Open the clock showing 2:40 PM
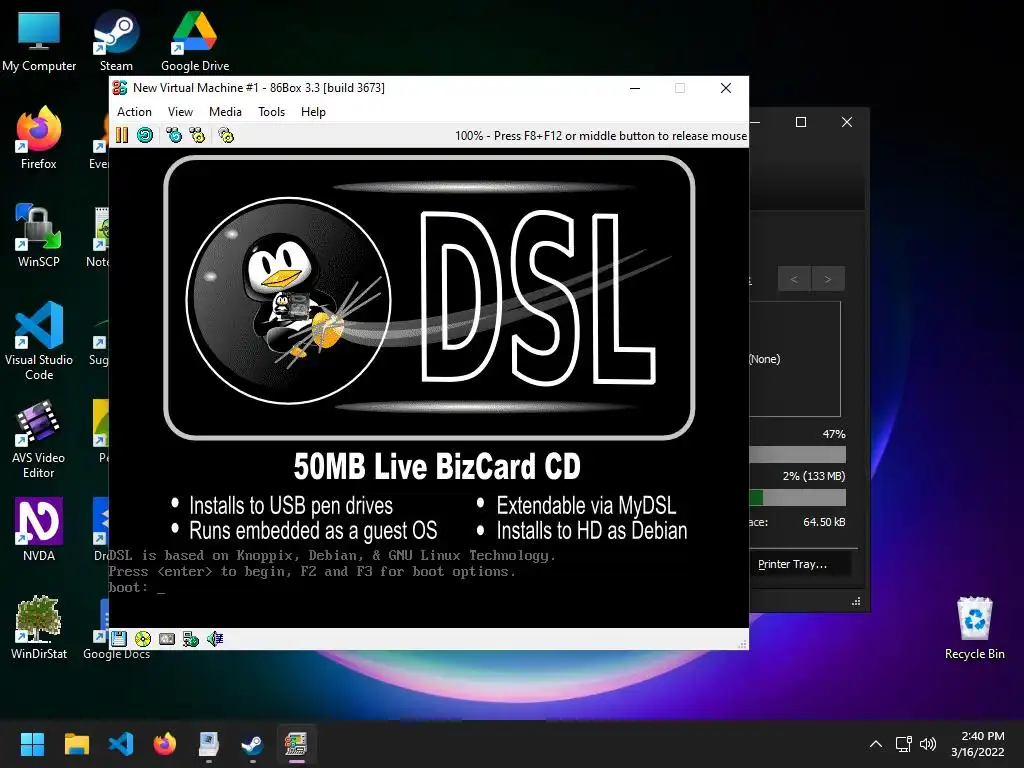The image size is (1024, 768). click(978, 744)
